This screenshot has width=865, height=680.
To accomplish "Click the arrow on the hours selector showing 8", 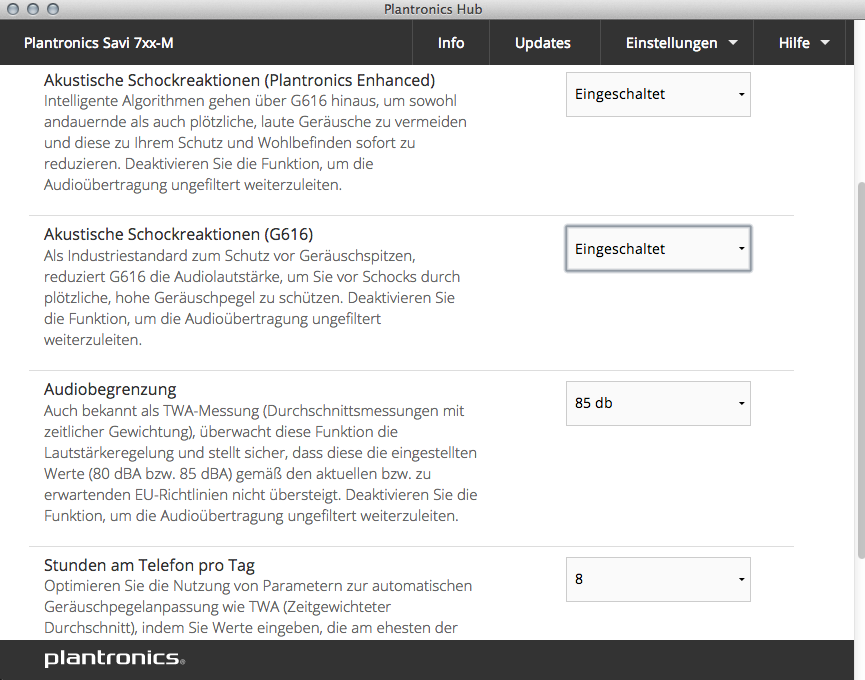I will click(x=741, y=579).
